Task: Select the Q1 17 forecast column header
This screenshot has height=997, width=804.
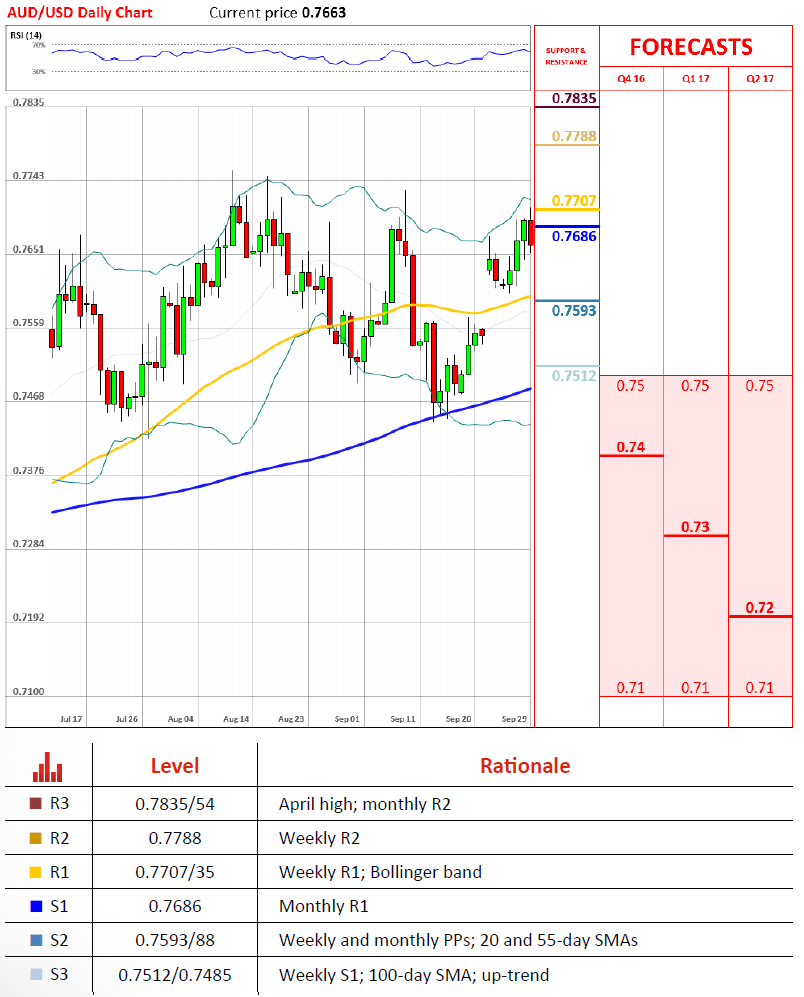Action: coord(695,79)
